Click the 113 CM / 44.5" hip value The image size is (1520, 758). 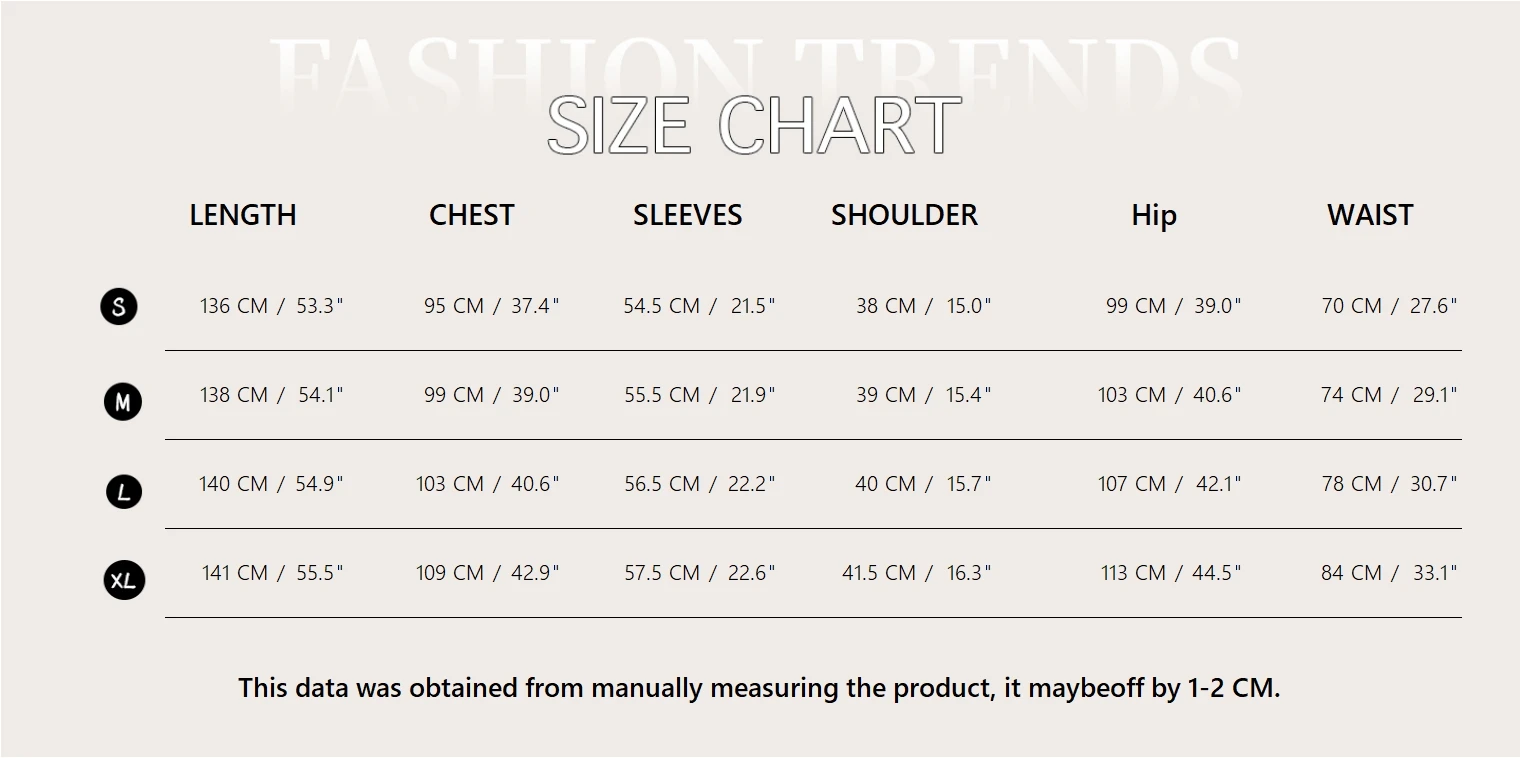pos(1170,573)
